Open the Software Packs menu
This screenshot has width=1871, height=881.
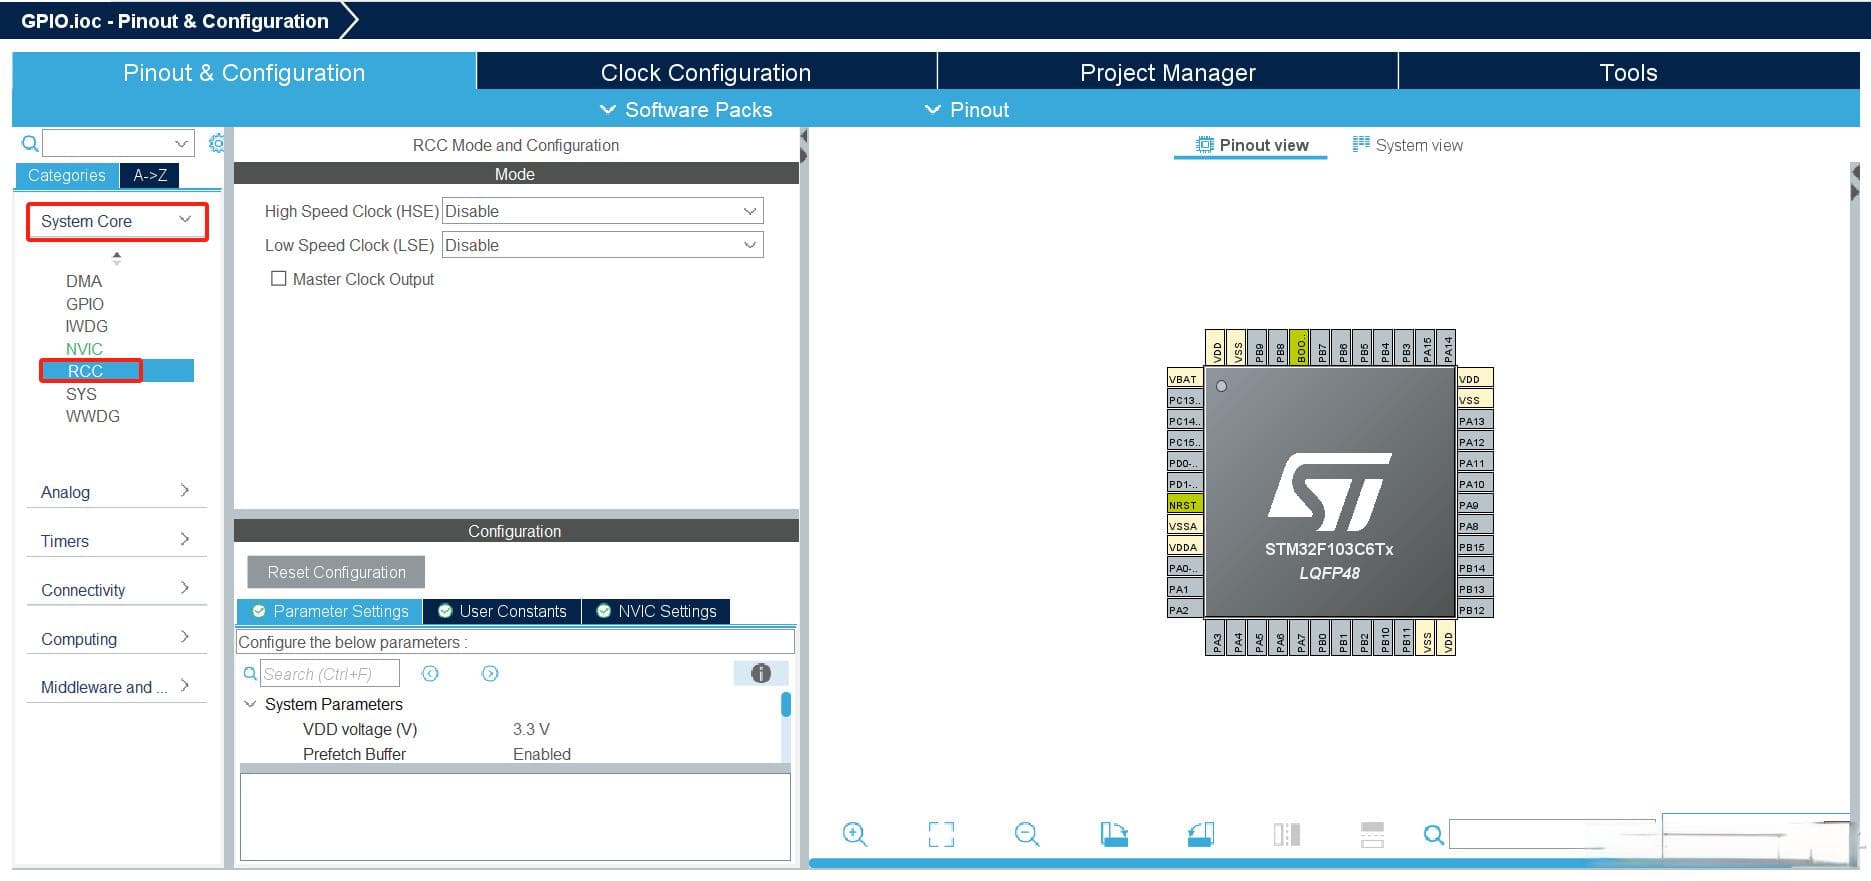pos(686,110)
